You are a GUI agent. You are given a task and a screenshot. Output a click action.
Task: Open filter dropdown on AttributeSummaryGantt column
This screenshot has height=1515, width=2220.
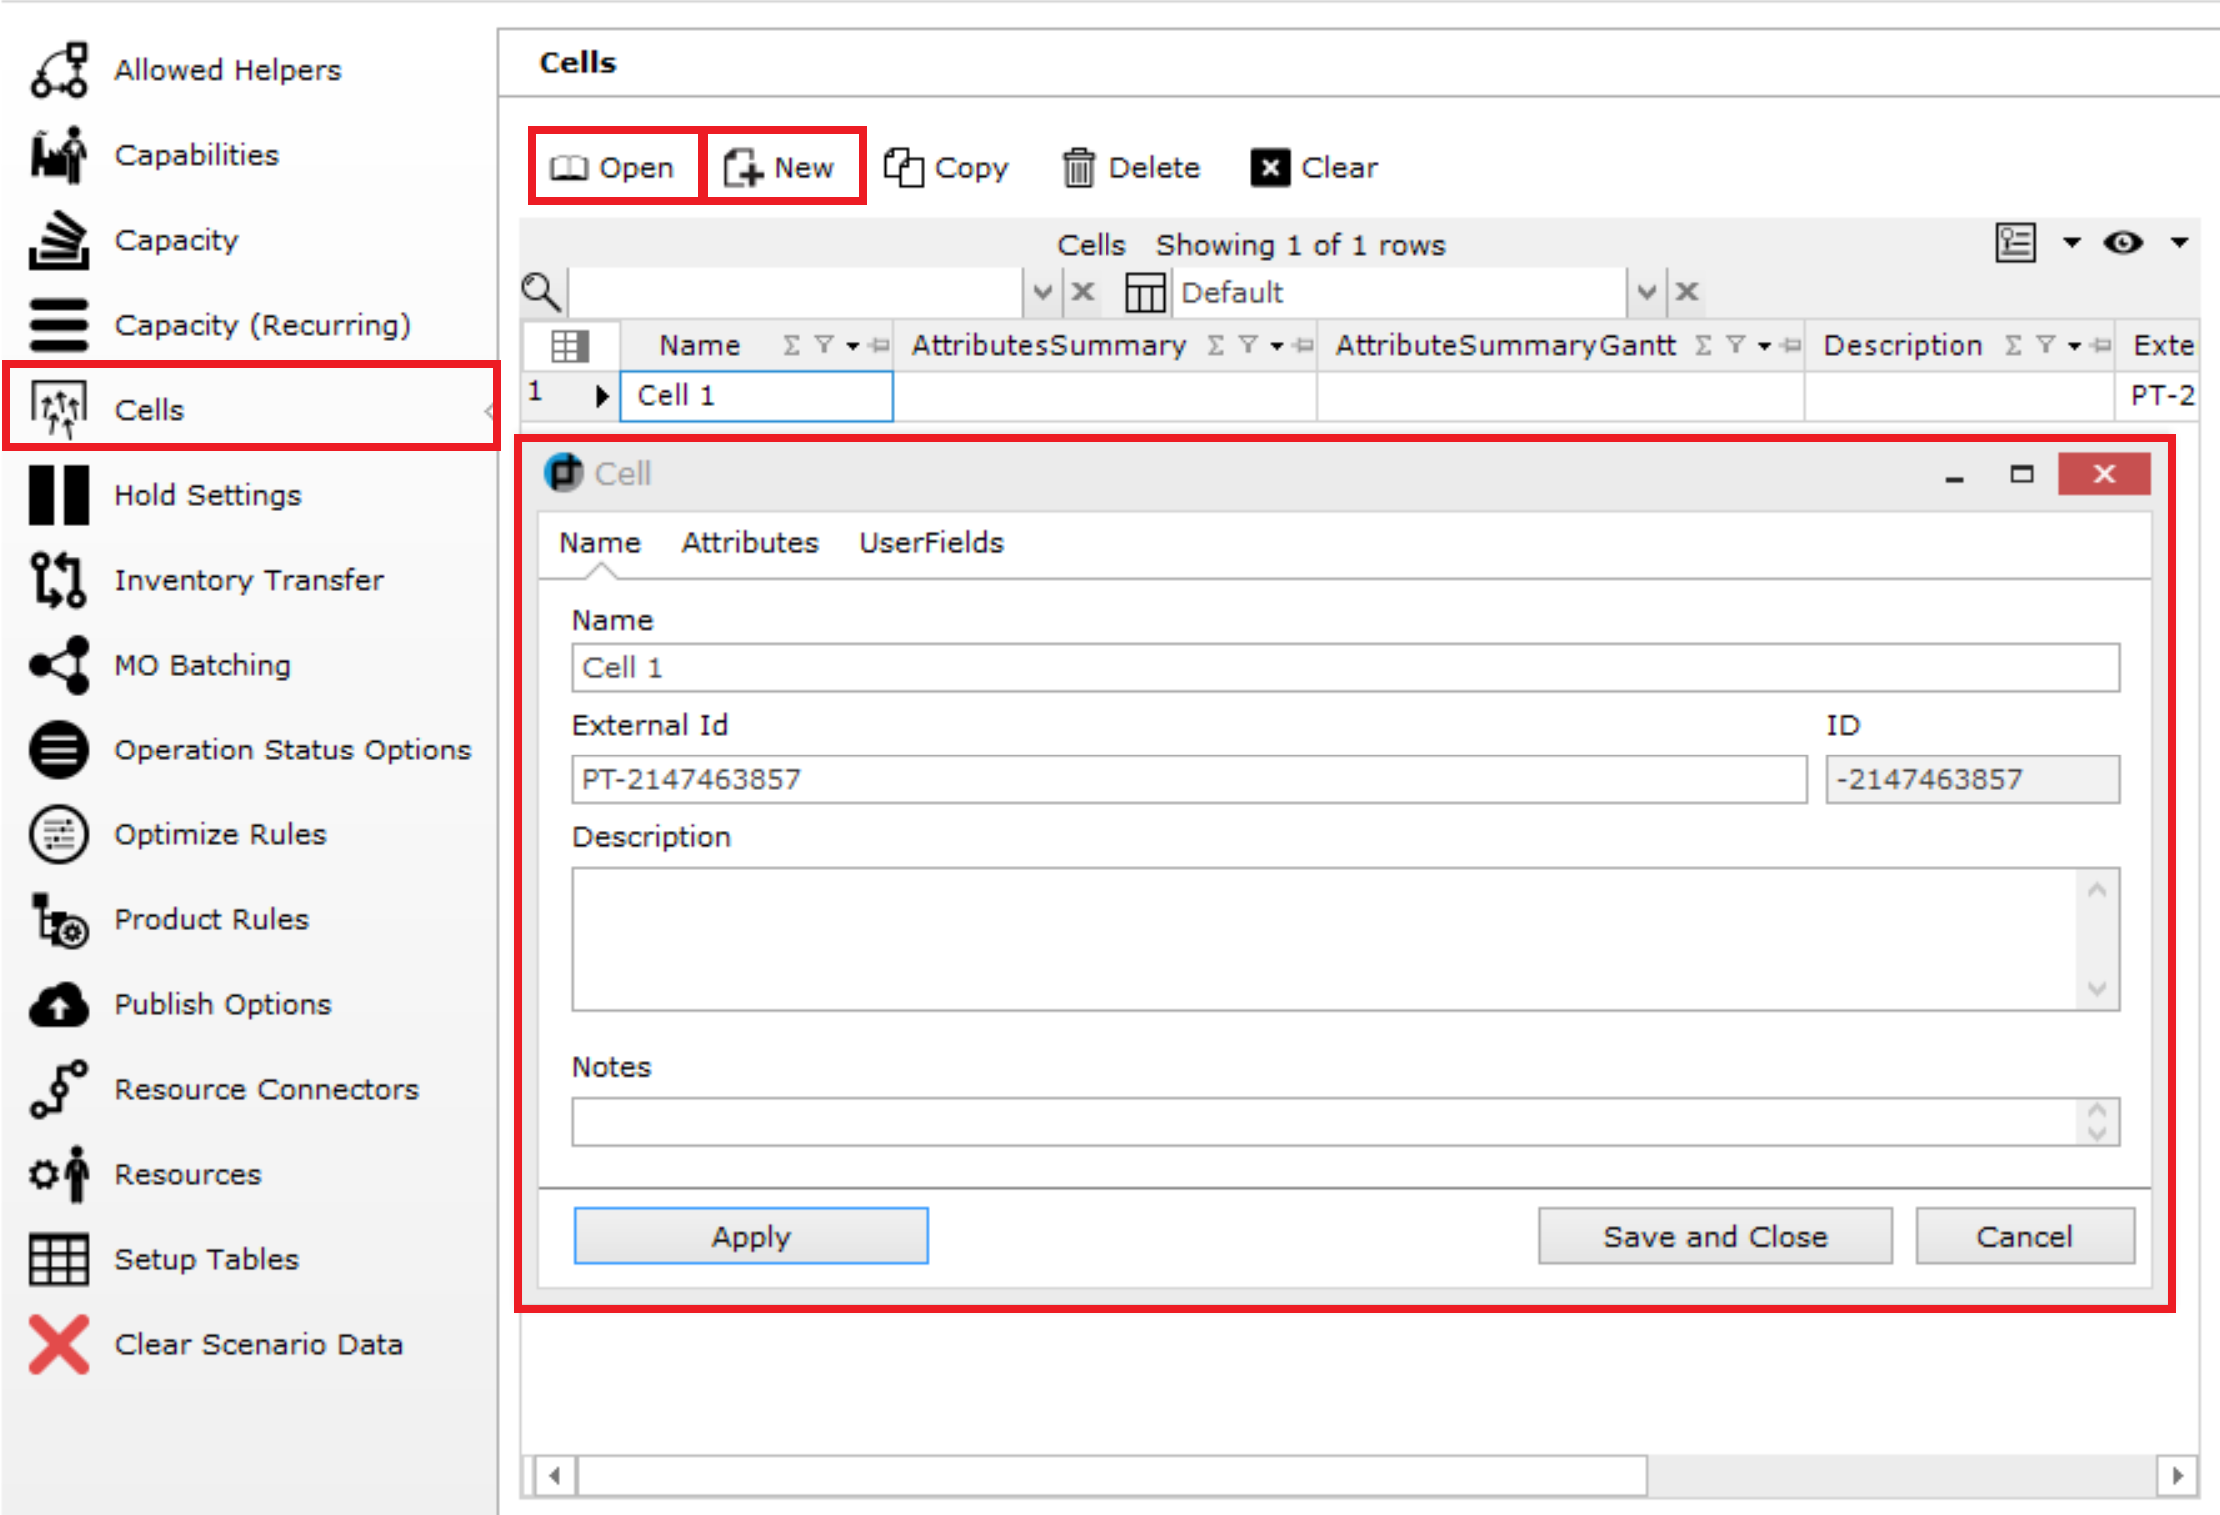coord(1765,346)
